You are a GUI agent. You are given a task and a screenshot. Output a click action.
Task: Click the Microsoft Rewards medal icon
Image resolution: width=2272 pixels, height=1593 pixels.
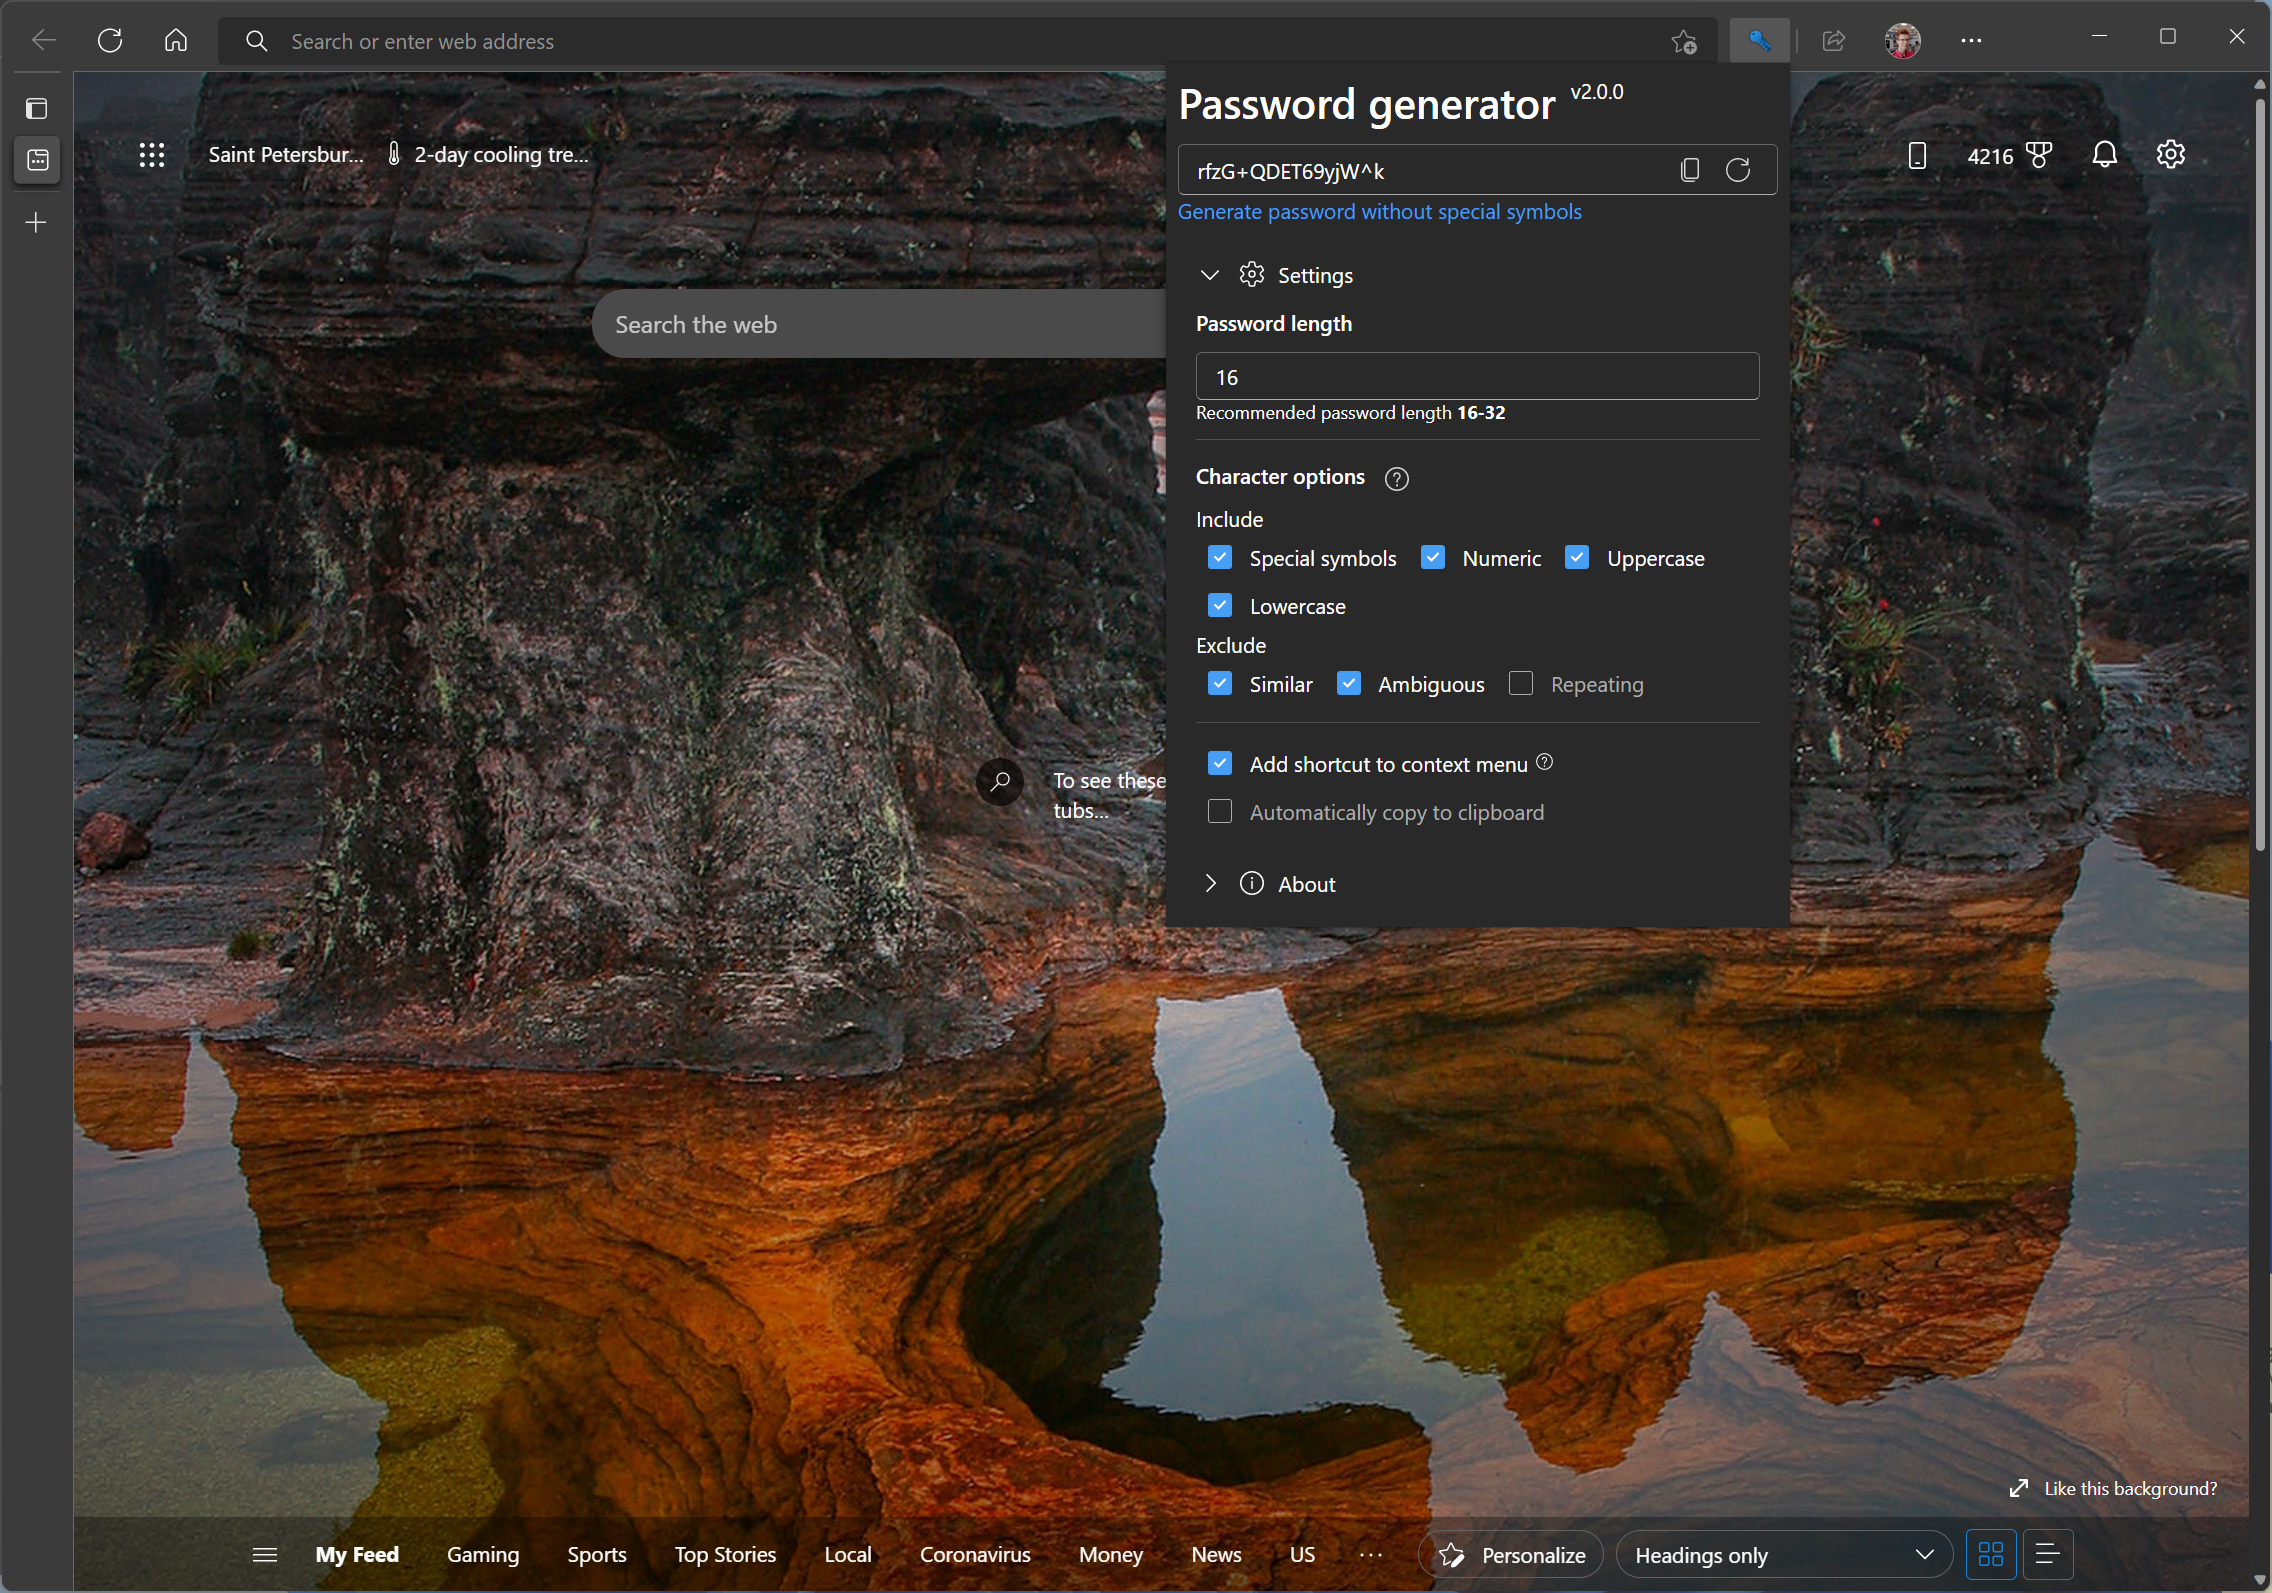(2038, 154)
